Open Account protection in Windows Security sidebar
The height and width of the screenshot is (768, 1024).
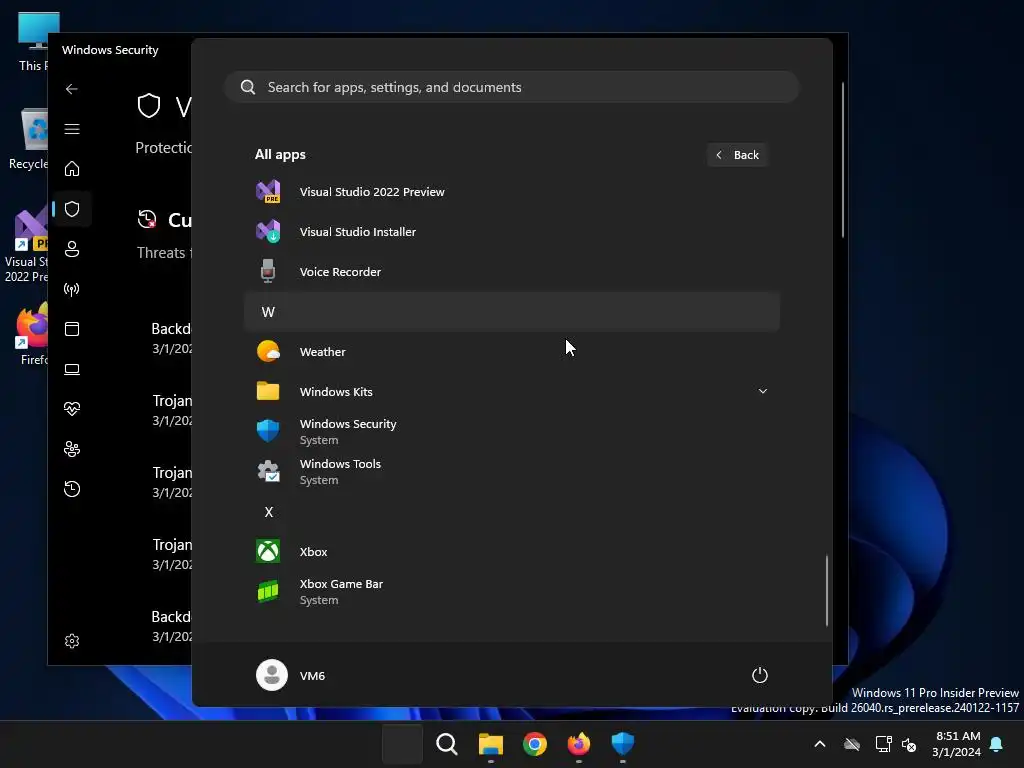coord(72,249)
